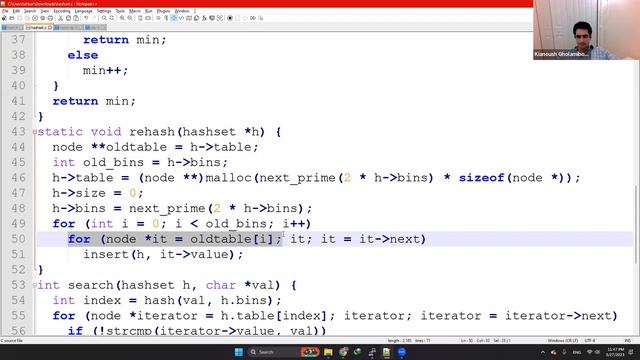The image size is (640, 360).
Task: Click the presenter webcam thumbnail
Action: 587,30
